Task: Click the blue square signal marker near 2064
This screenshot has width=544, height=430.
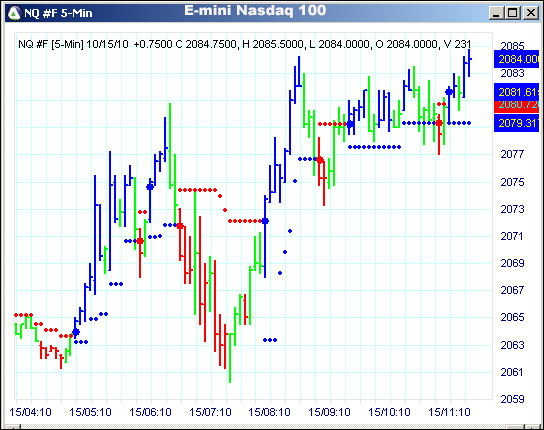Action: pos(76,332)
